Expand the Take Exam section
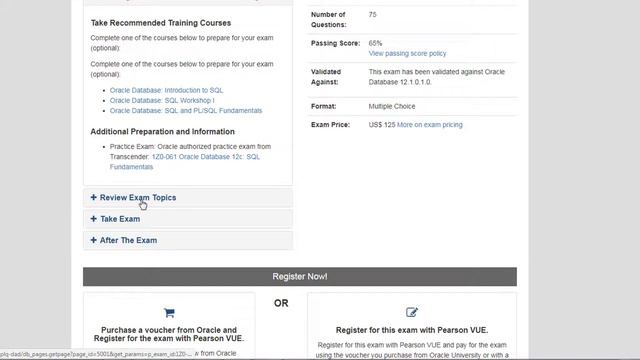Image resolution: width=640 pixels, height=360 pixels. [x=188, y=219]
